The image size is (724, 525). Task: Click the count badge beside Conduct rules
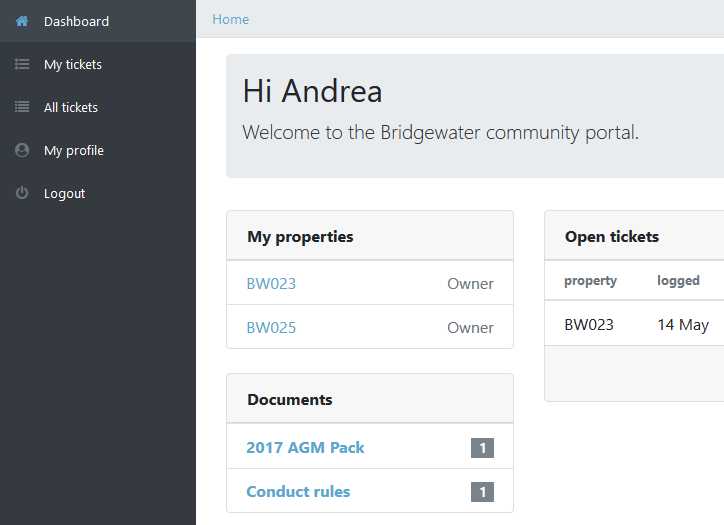point(482,492)
